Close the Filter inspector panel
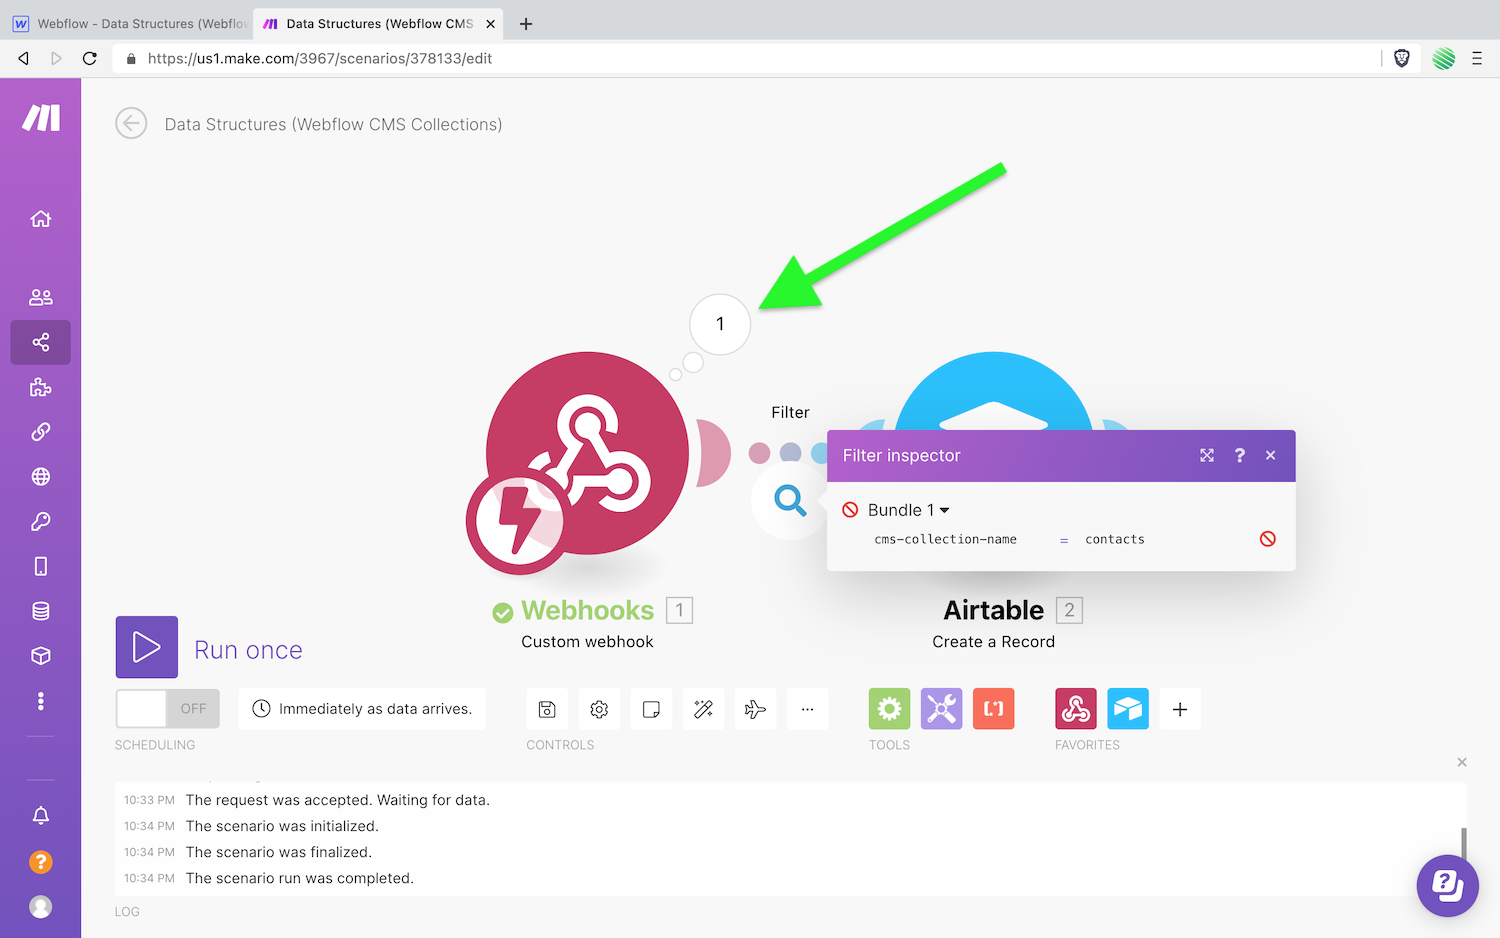Image resolution: width=1500 pixels, height=938 pixels. pyautogui.click(x=1271, y=455)
